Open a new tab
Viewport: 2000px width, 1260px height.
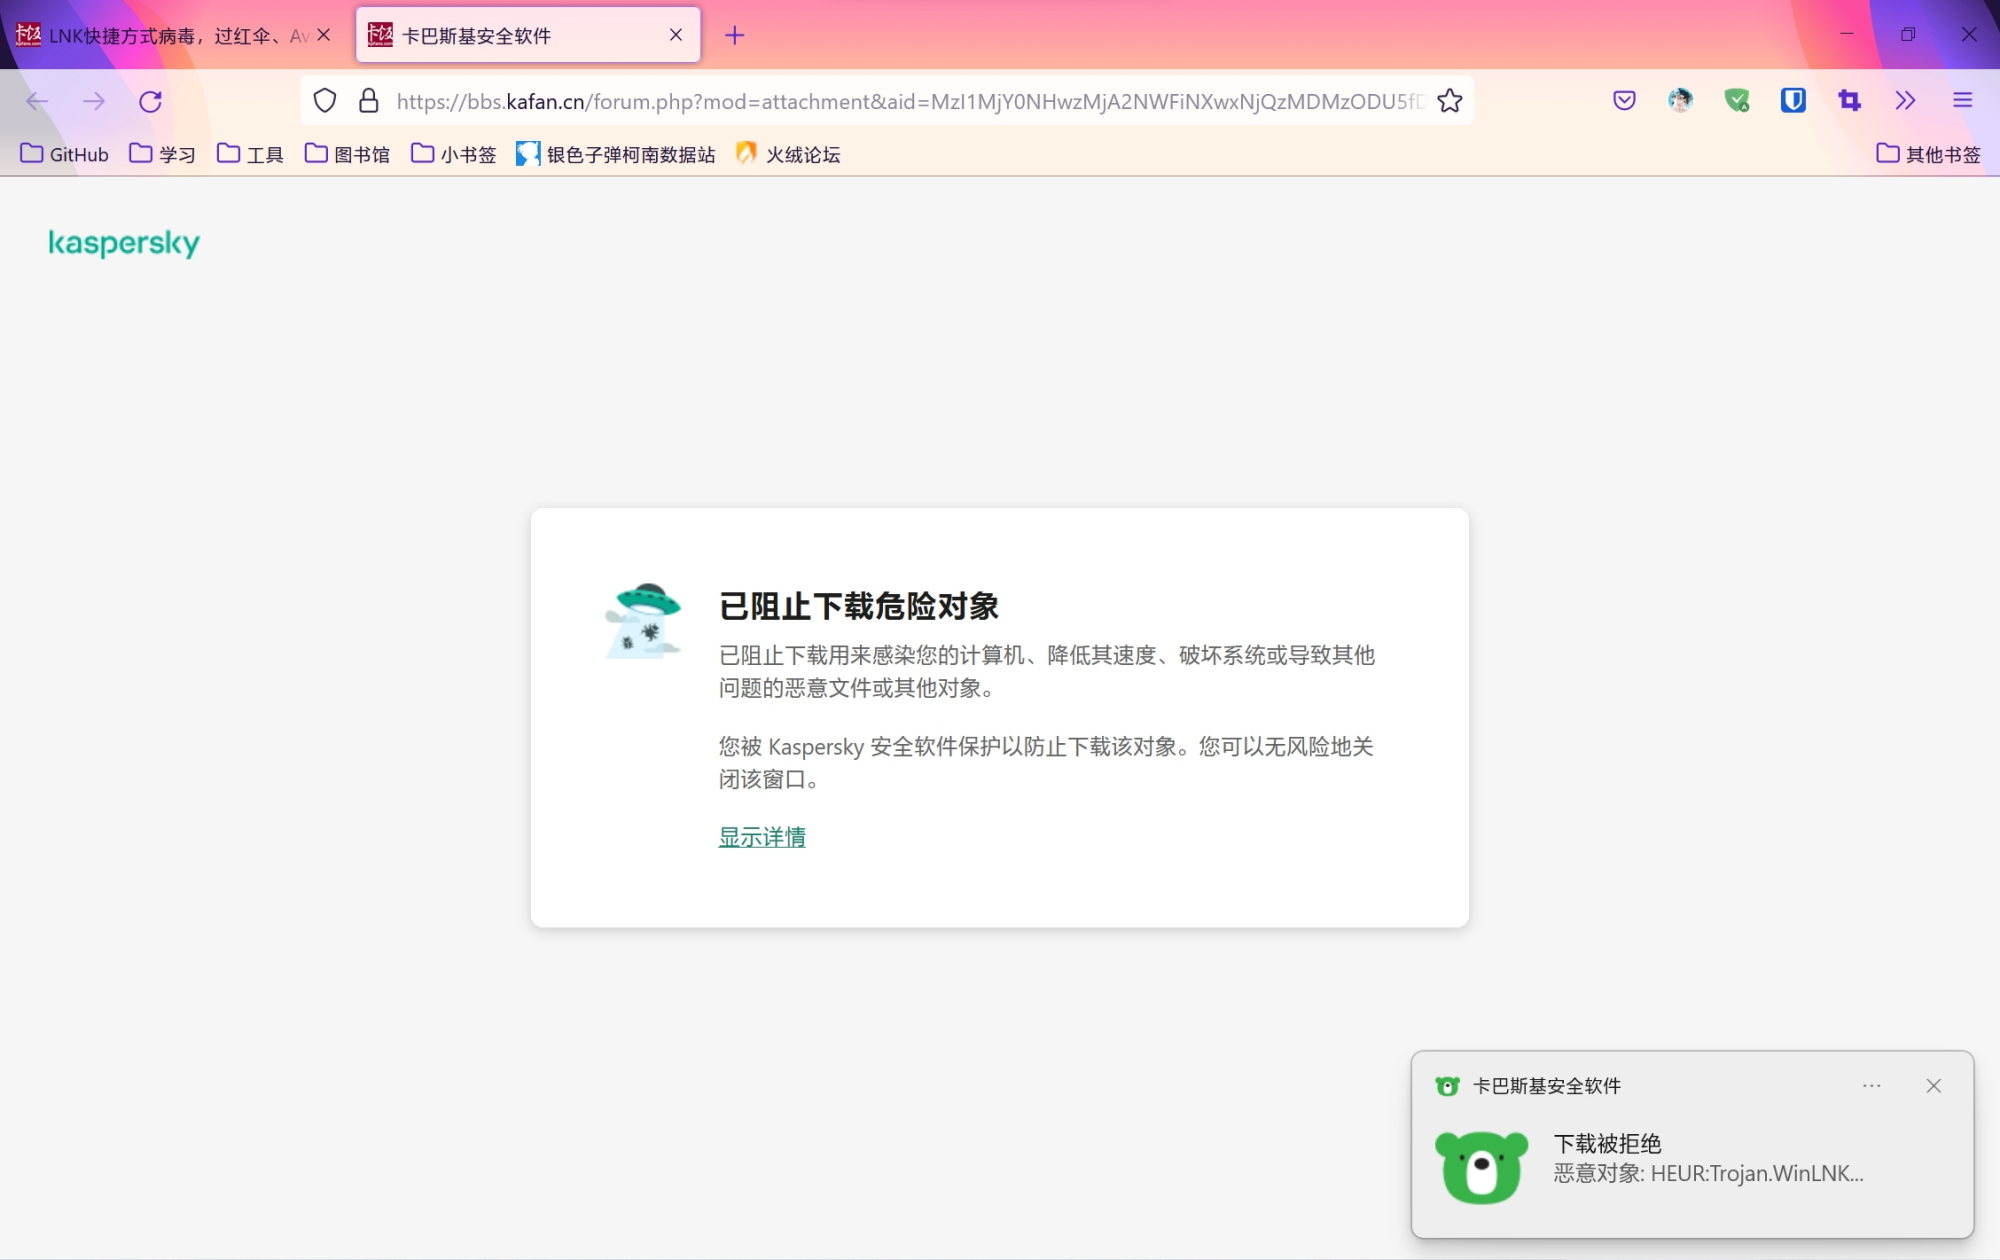point(735,36)
